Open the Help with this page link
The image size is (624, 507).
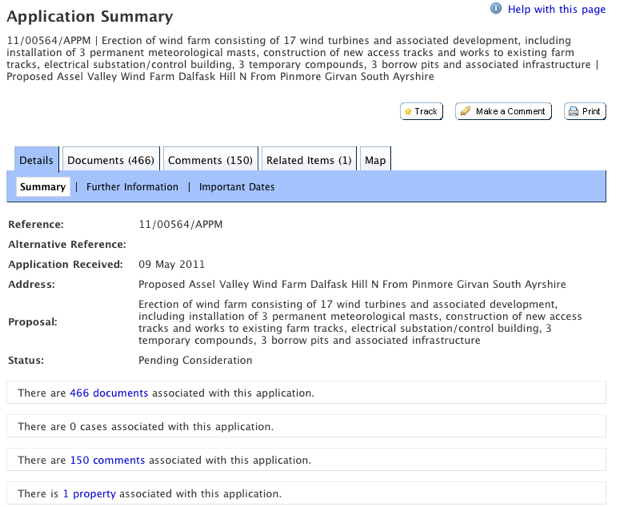(x=556, y=9)
